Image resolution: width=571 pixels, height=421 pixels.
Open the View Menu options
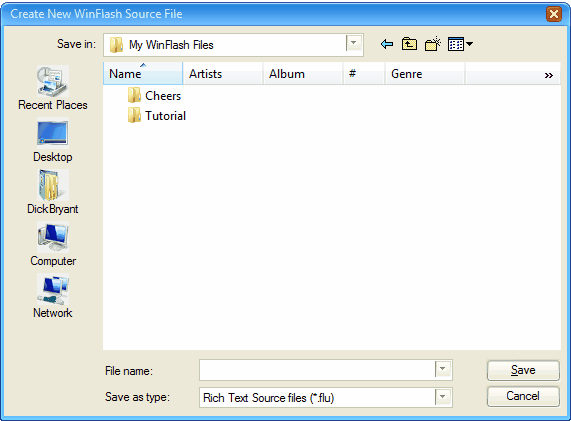(460, 44)
